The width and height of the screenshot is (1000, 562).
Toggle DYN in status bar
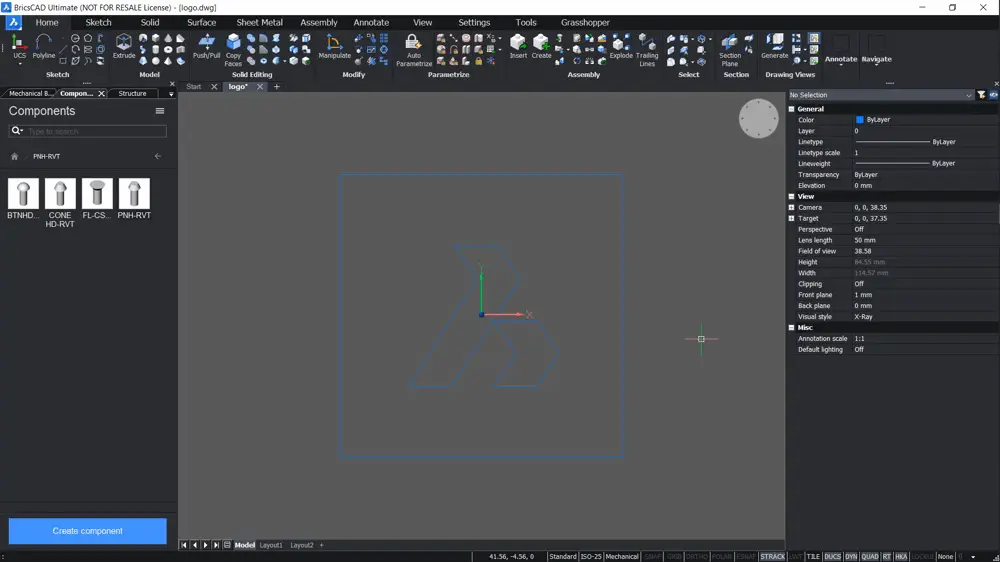click(851, 557)
